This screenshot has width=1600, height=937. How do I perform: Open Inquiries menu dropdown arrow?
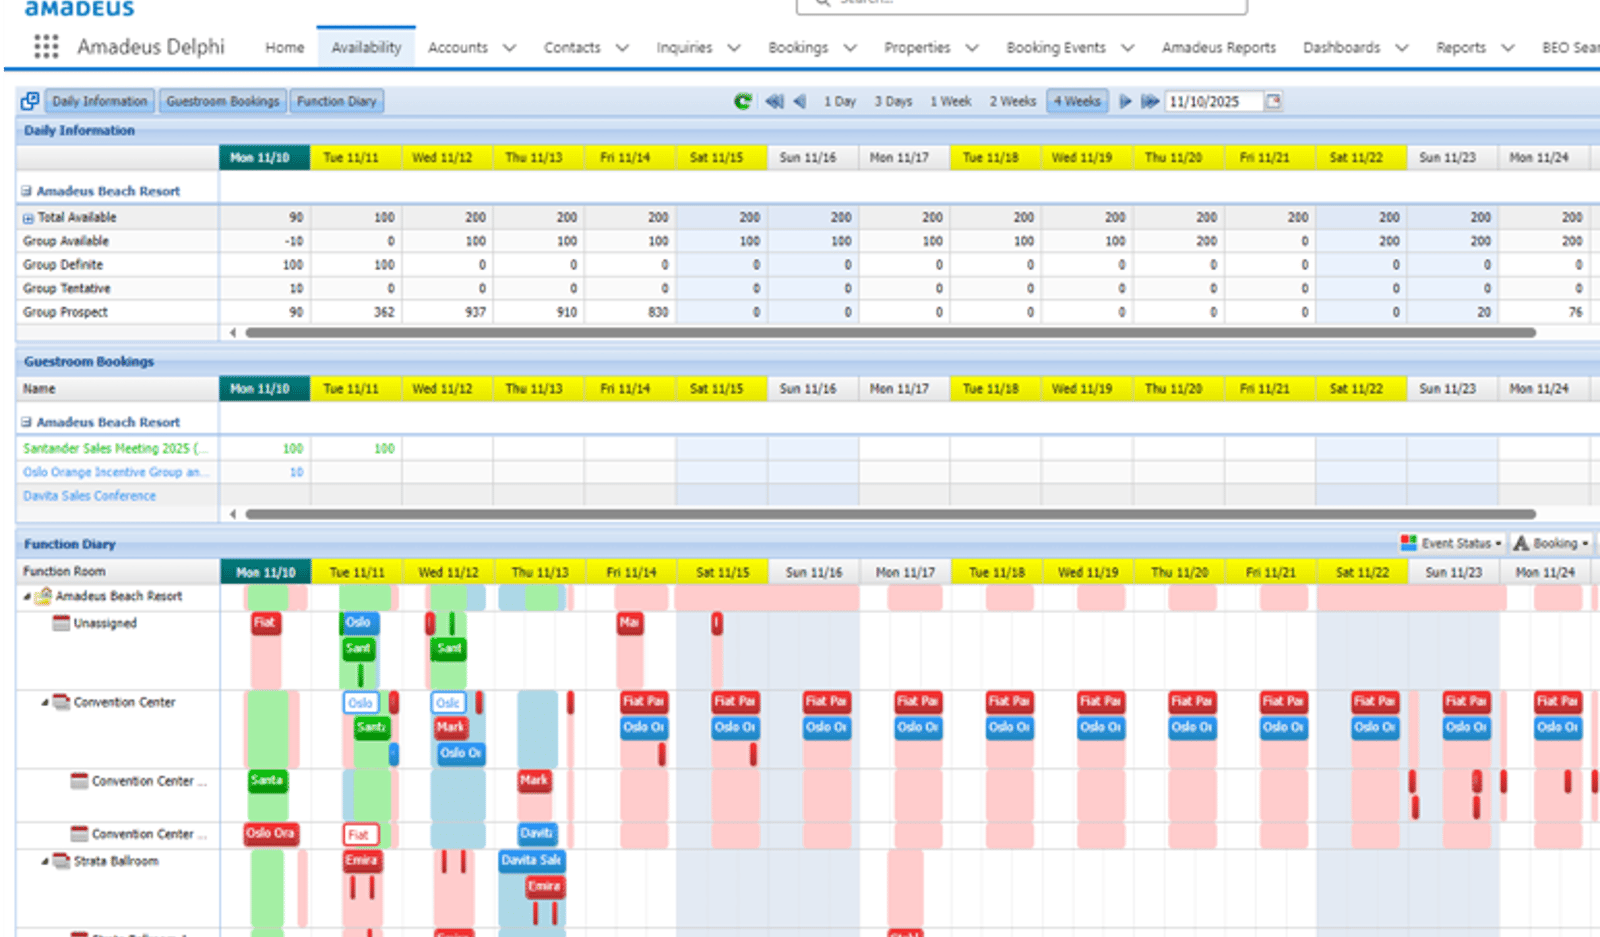coord(733,48)
